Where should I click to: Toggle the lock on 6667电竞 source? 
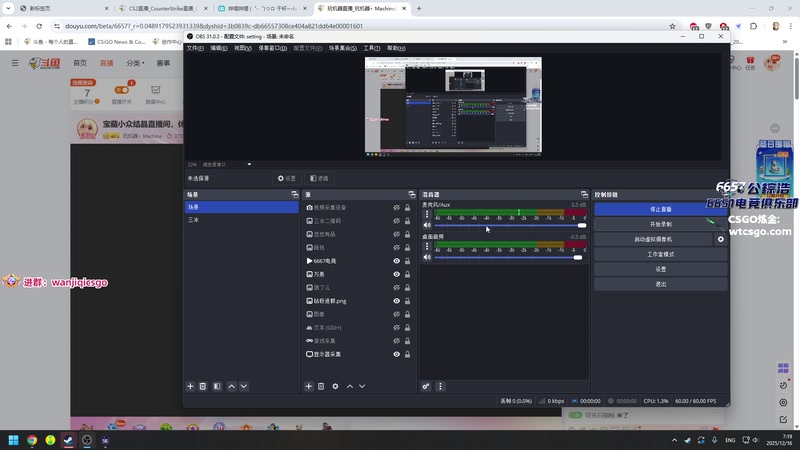407,261
